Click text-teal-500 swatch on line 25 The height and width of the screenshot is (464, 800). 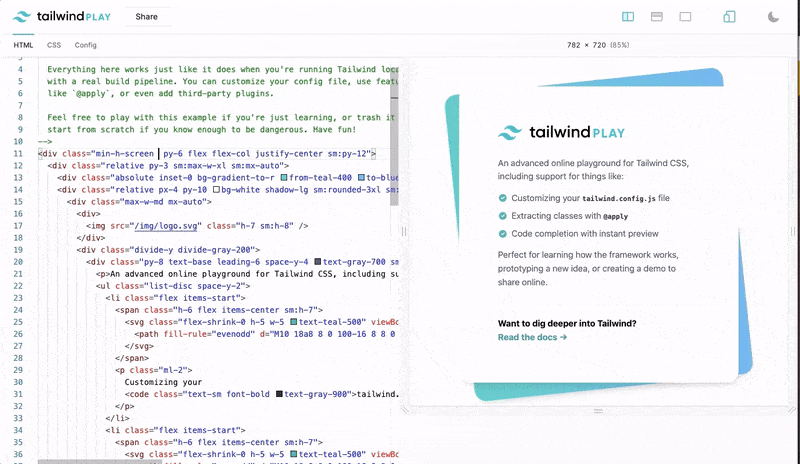click(294, 322)
